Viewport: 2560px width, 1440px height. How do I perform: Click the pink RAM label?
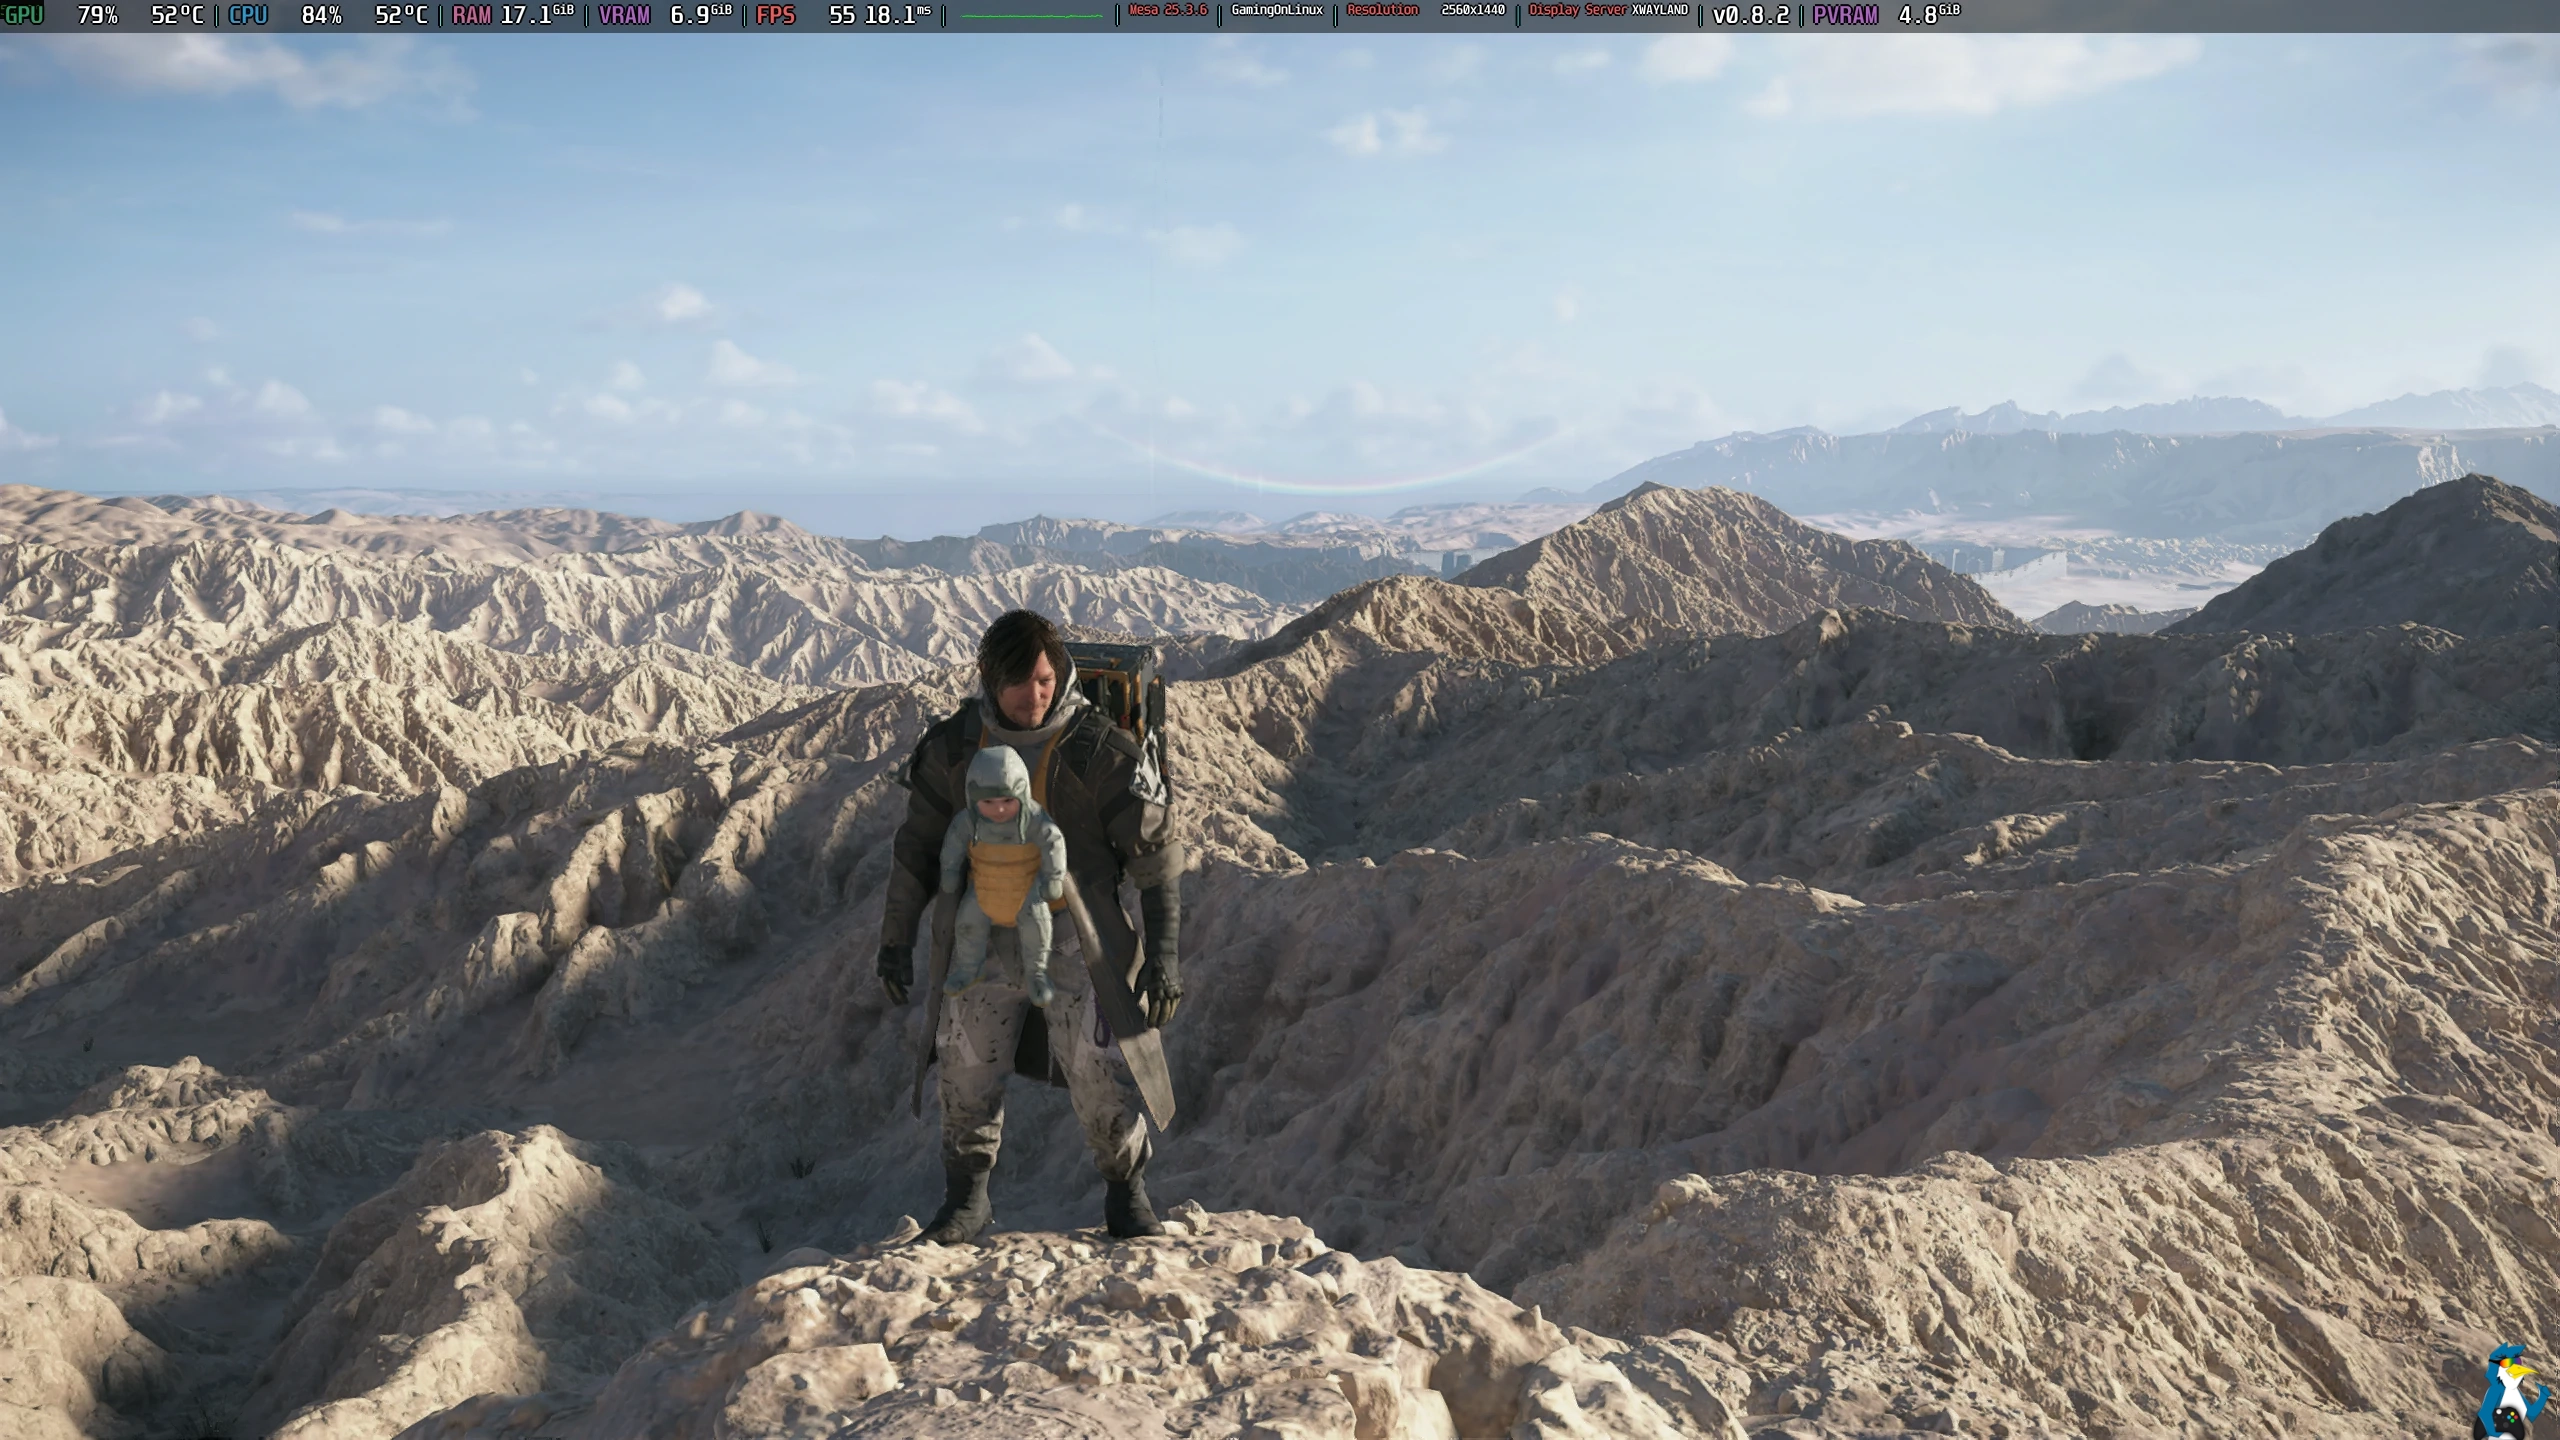pos(472,15)
